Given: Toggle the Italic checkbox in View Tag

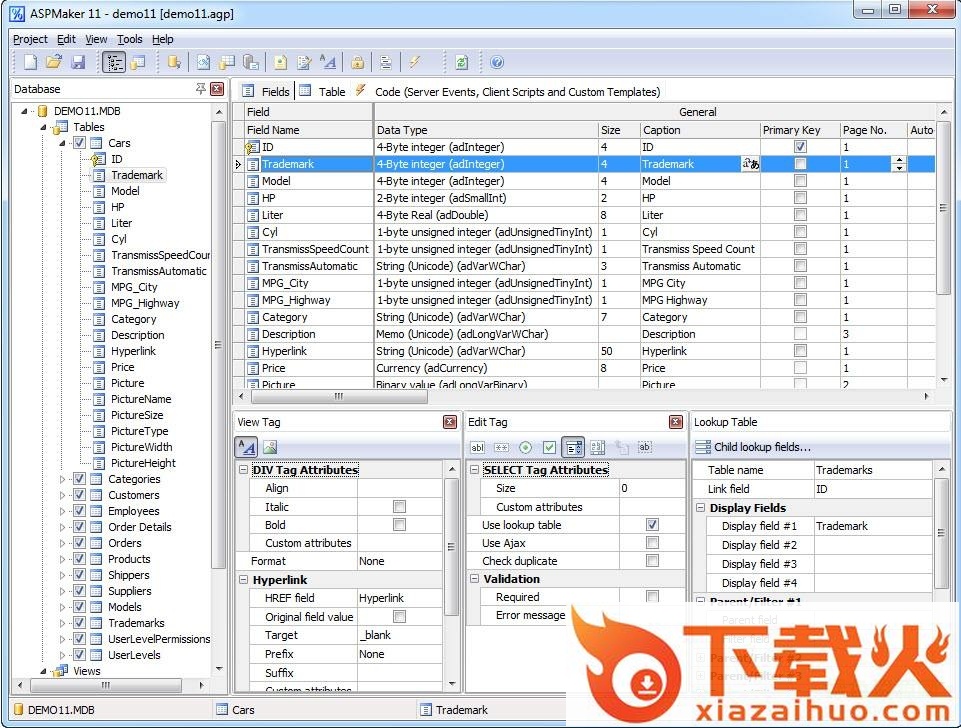Looking at the screenshot, I should tap(399, 507).
